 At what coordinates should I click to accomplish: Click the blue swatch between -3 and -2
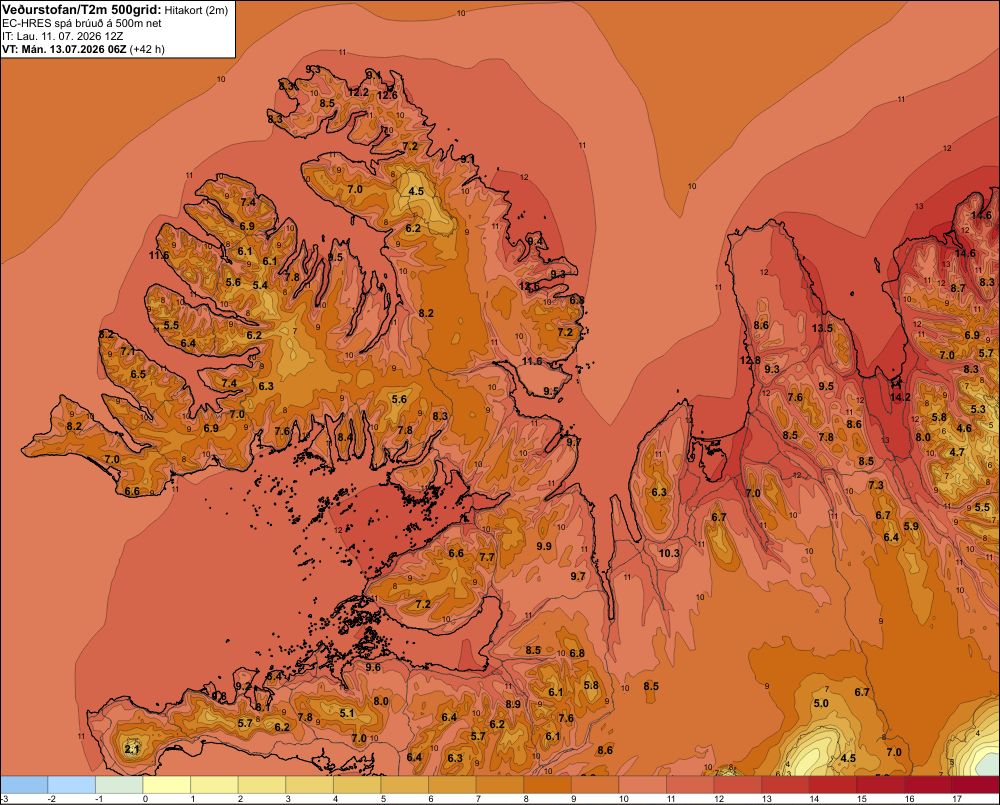pyautogui.click(x=24, y=784)
